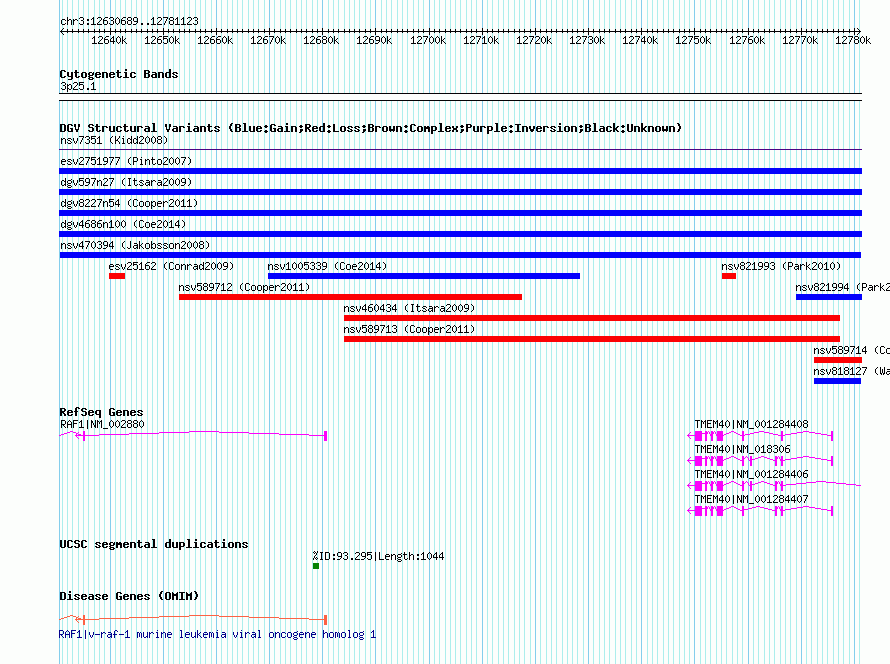Click the nsv821994 blue gain bar
Image resolution: width=890 pixels, height=664 pixels.
[829, 297]
